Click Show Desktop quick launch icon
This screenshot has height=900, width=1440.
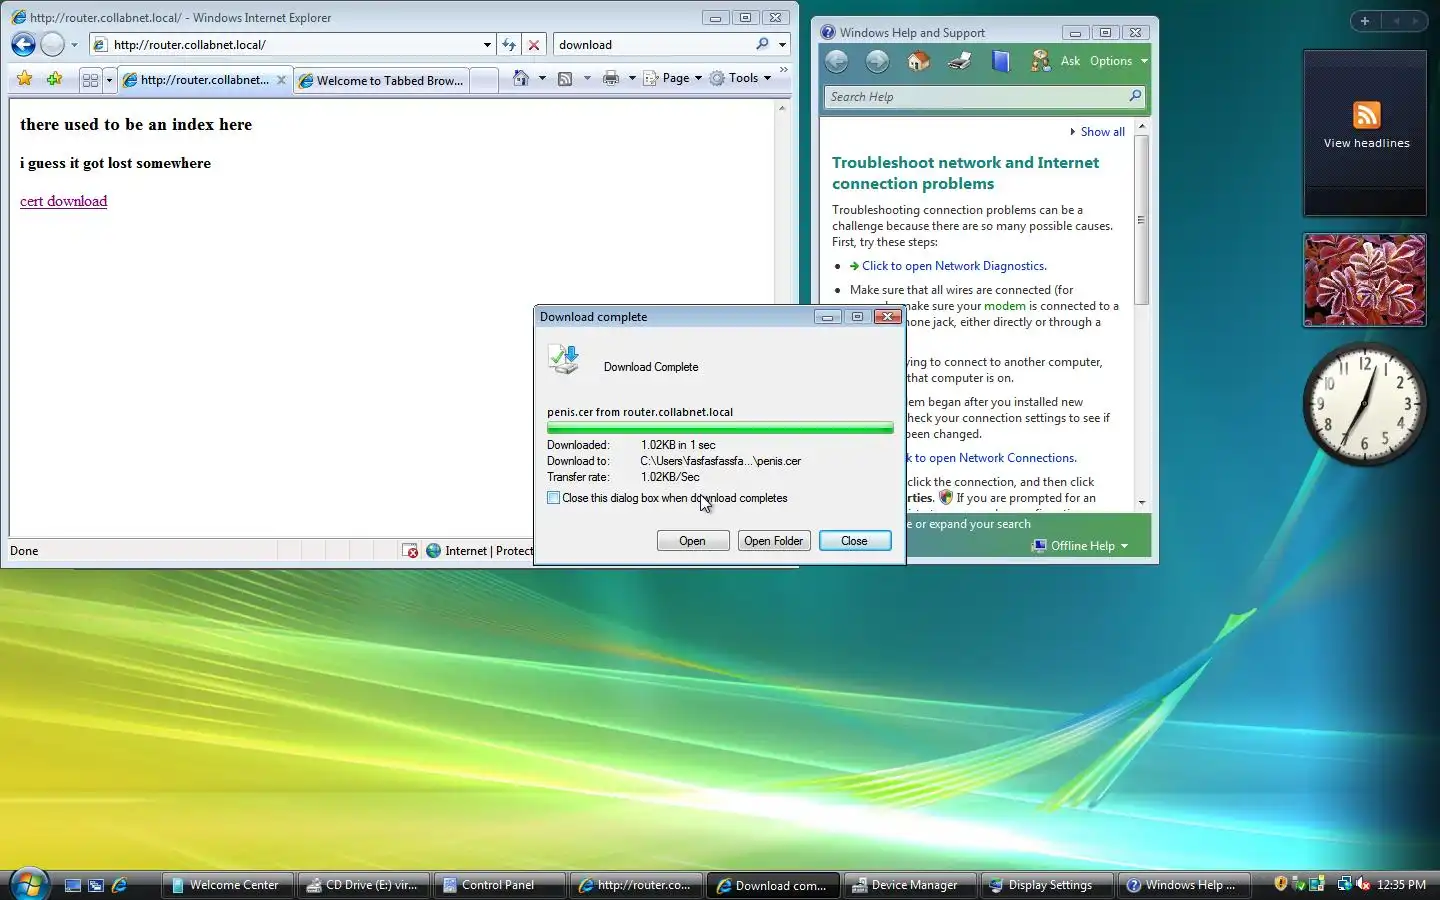[x=73, y=885]
